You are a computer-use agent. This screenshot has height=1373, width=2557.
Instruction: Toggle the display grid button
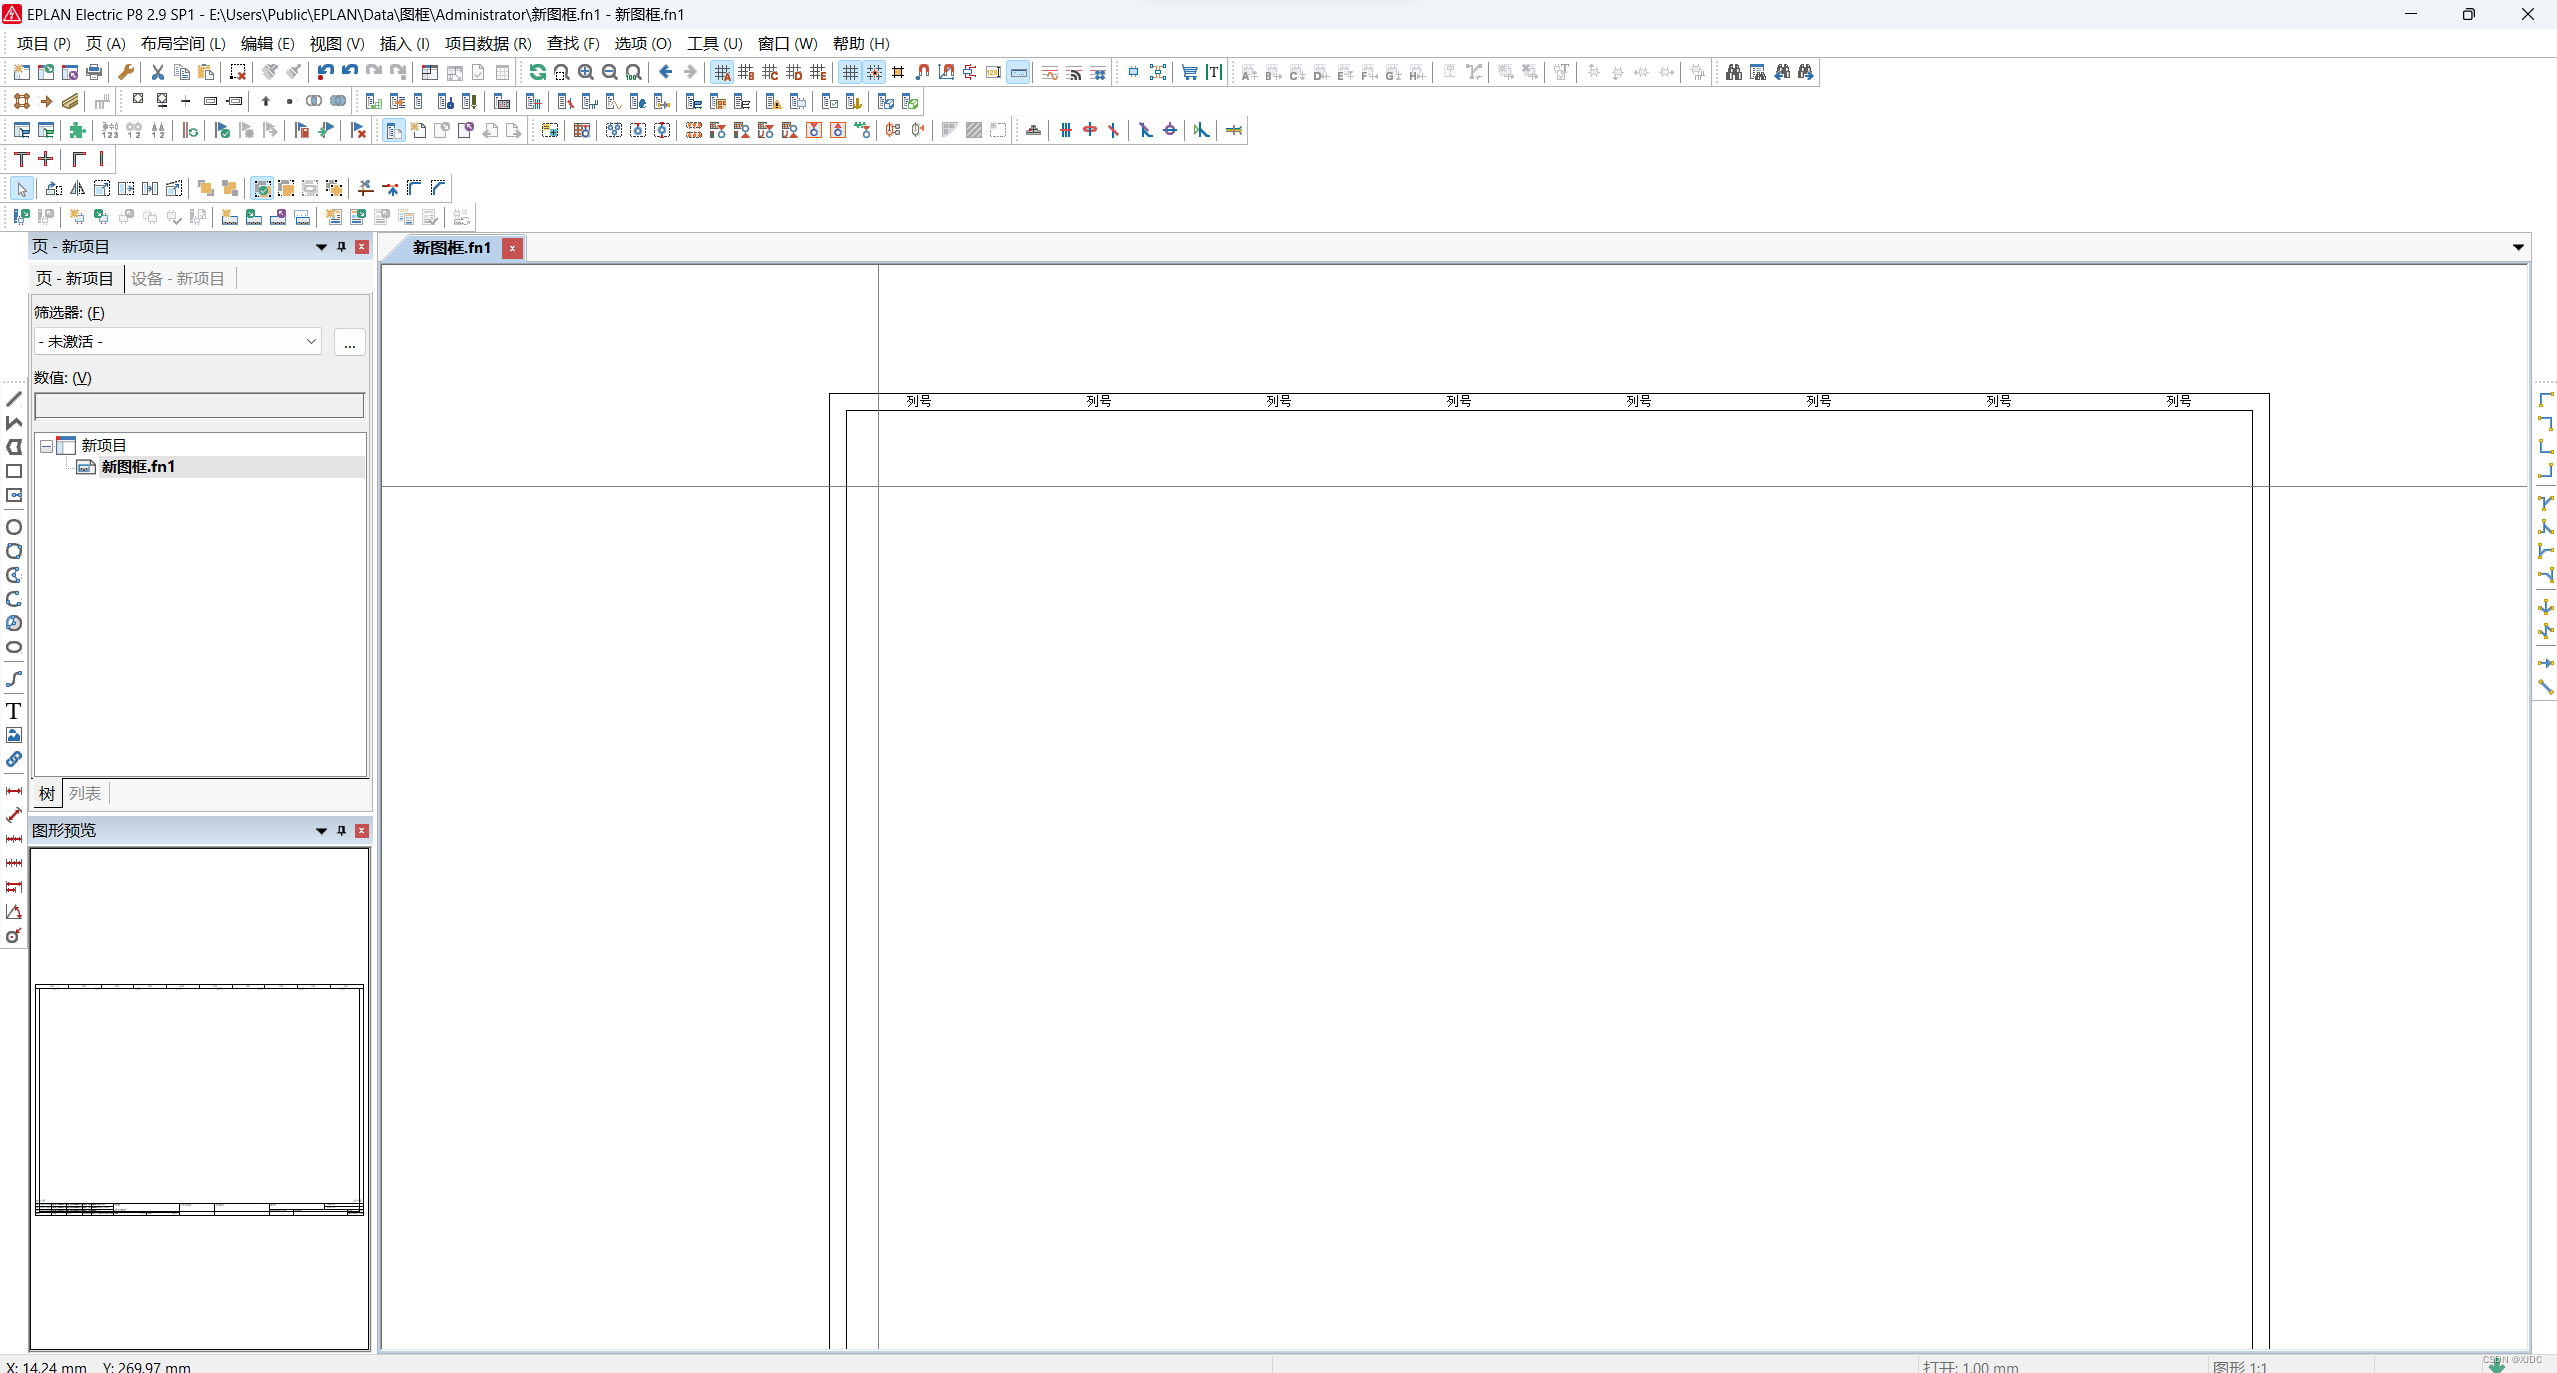click(x=849, y=72)
